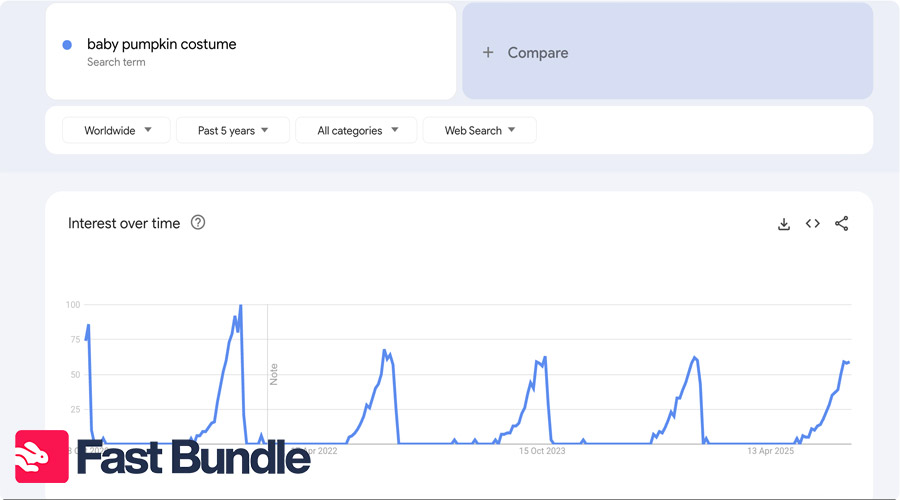Download the Interest over time data
900x500 pixels.
[x=784, y=224]
